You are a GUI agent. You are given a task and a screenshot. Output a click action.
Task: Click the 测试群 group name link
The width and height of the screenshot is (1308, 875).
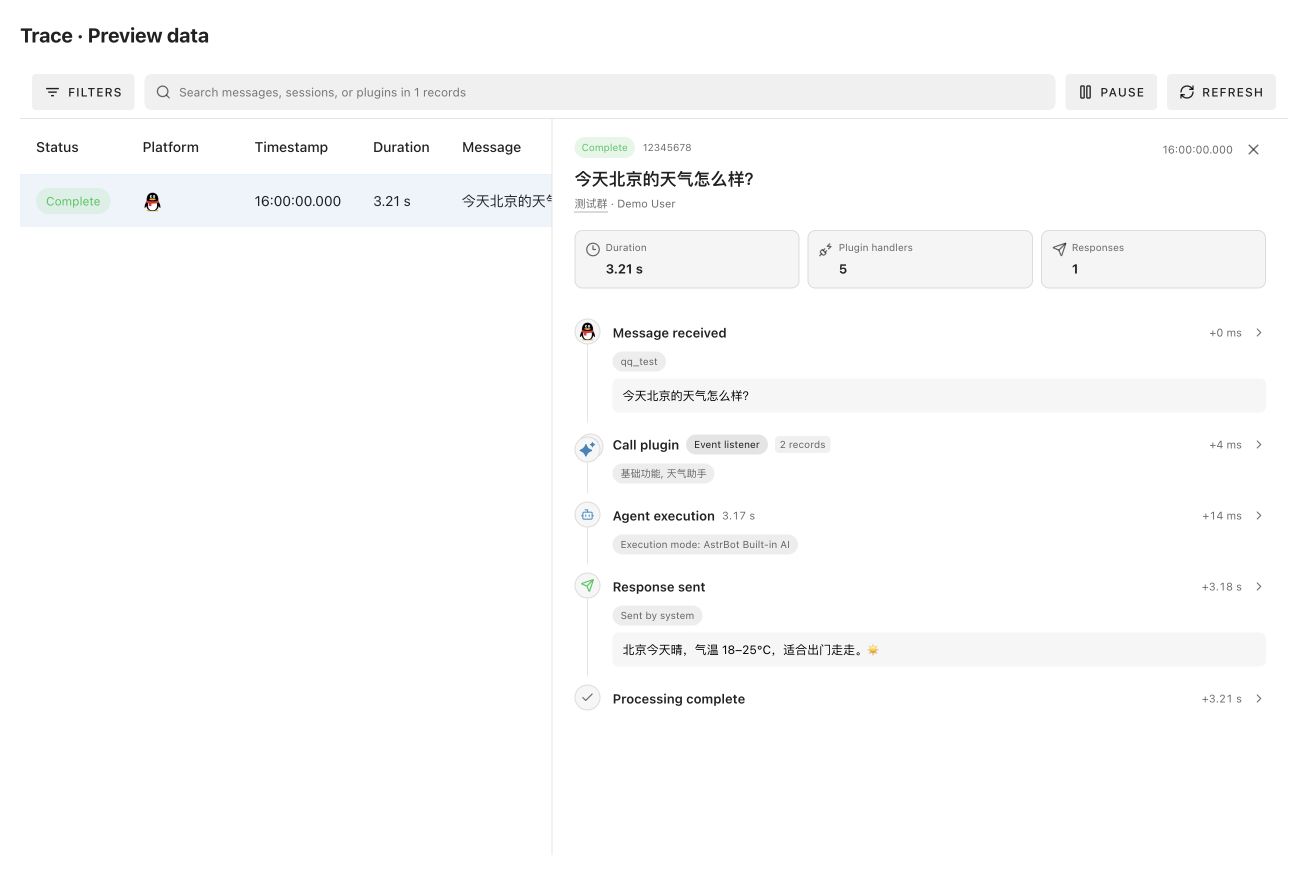point(591,204)
